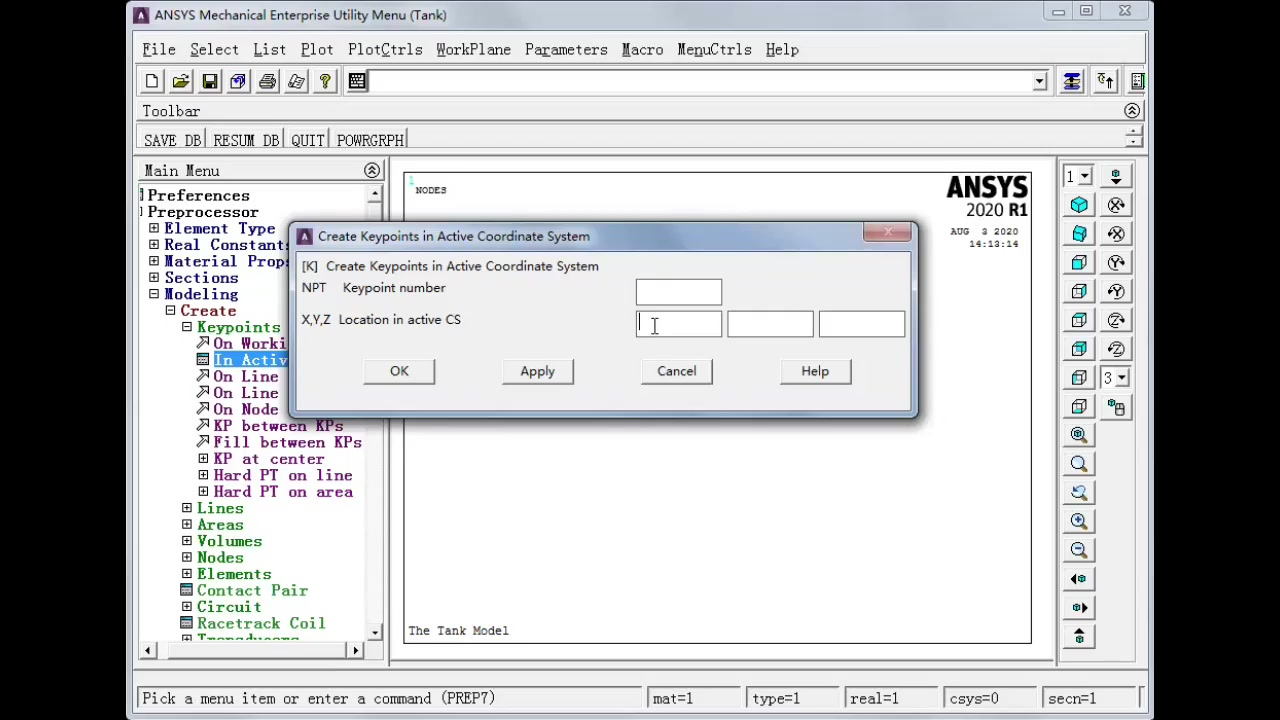
Task: Click the Rotate -X icon
Action: (x=1116, y=205)
